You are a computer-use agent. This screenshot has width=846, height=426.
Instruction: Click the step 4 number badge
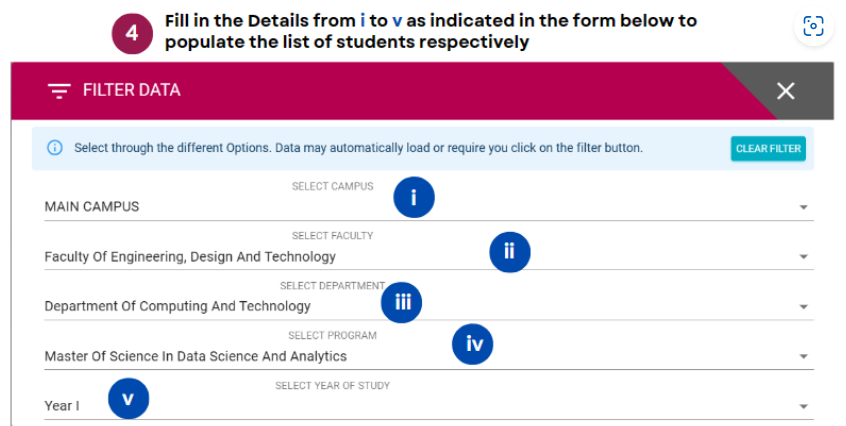pos(132,33)
